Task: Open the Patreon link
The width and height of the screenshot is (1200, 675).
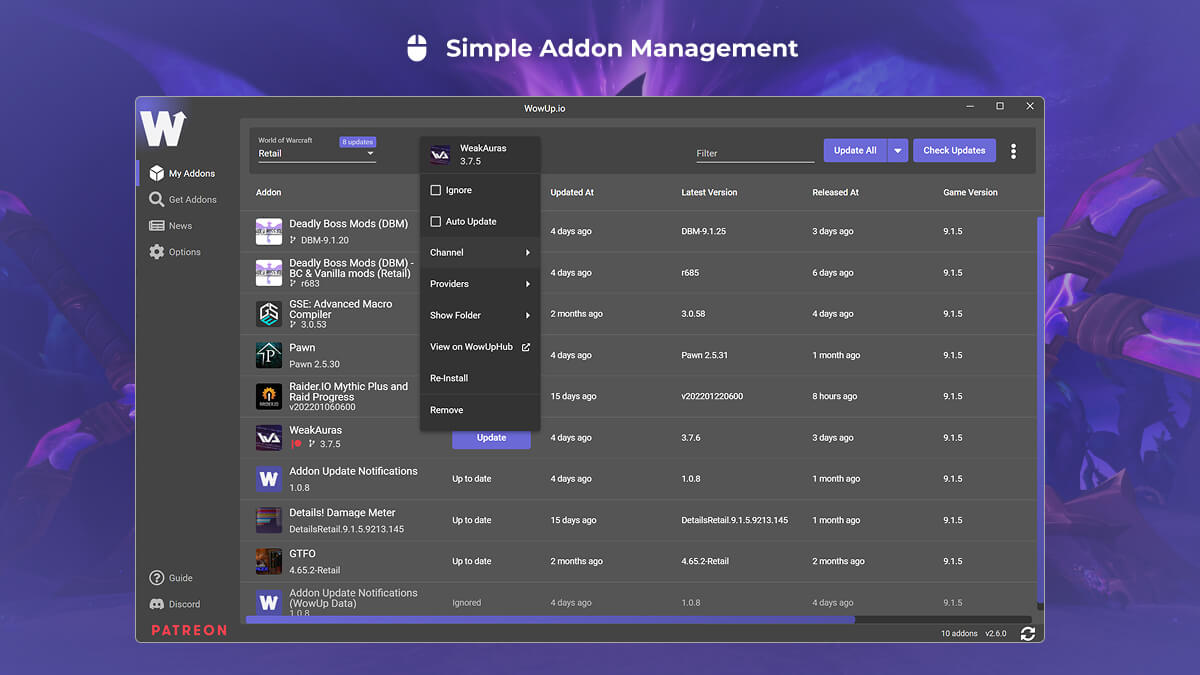Action: click(x=189, y=630)
